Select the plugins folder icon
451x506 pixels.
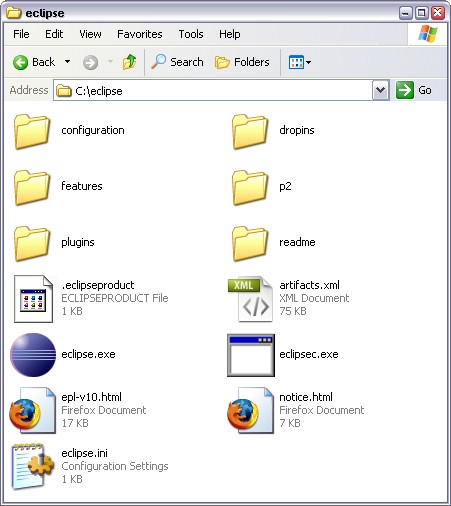pyautogui.click(x=32, y=243)
